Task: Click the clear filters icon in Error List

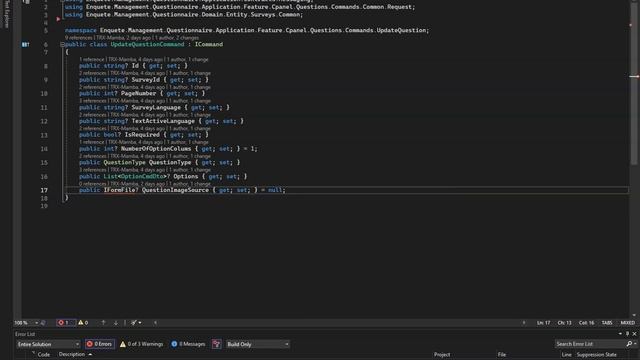Action: pos(216,344)
